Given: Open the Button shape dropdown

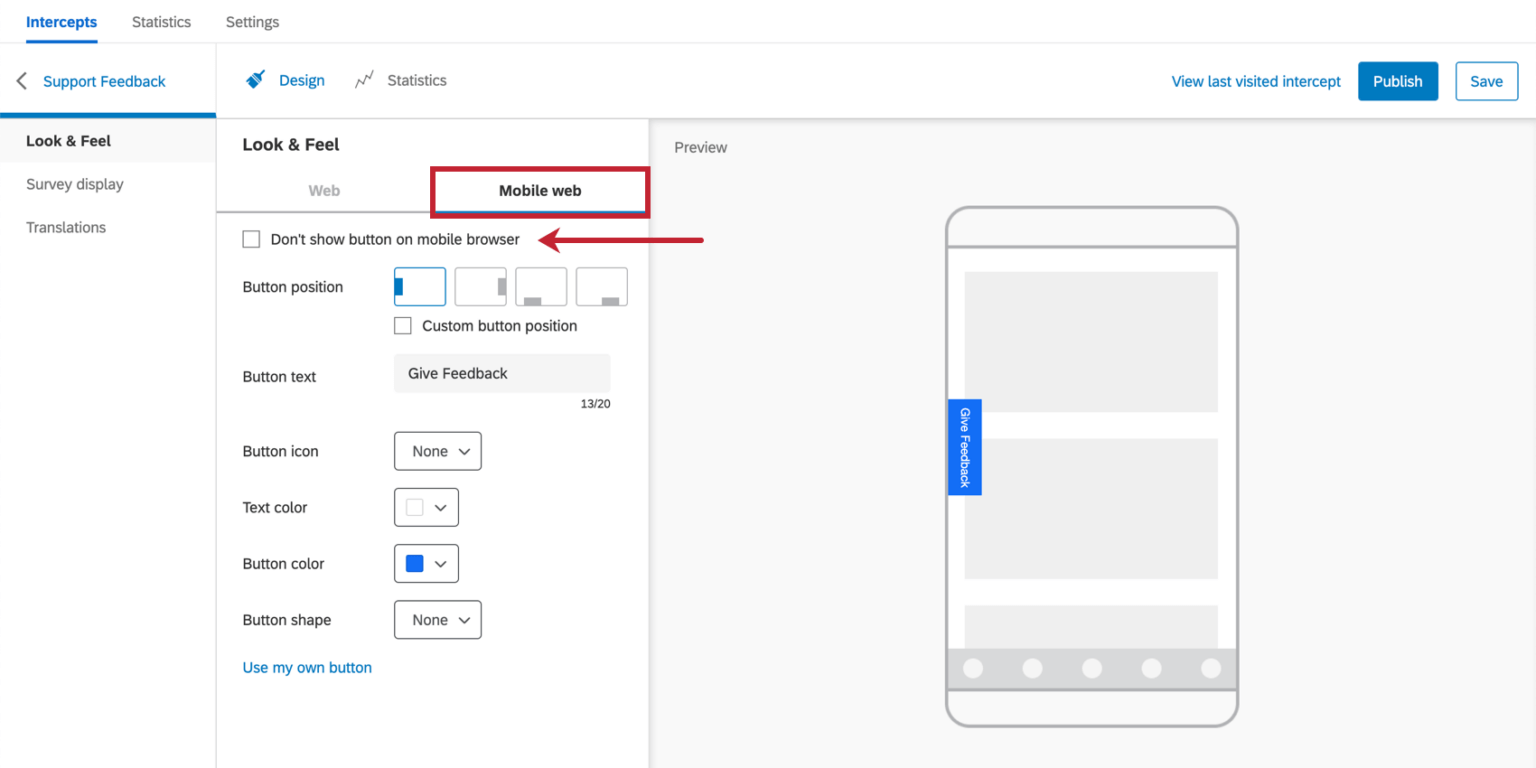Looking at the screenshot, I should coord(437,619).
